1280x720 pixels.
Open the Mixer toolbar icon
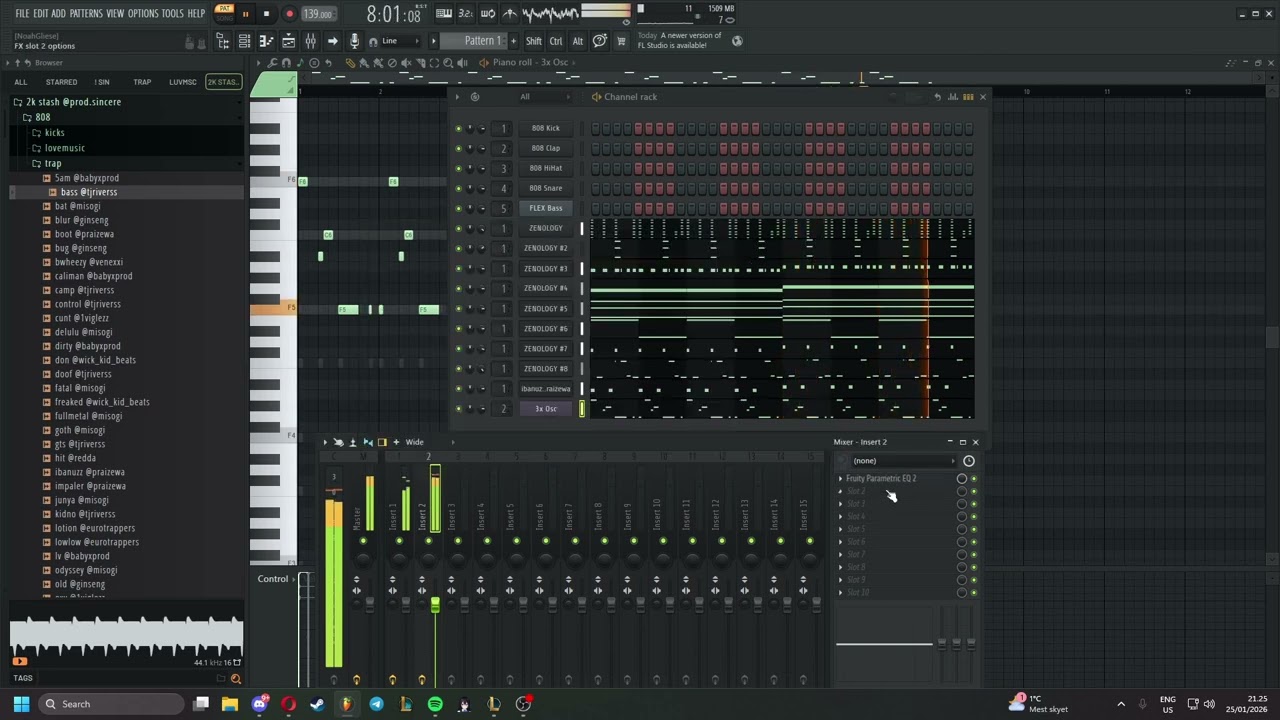pos(310,41)
